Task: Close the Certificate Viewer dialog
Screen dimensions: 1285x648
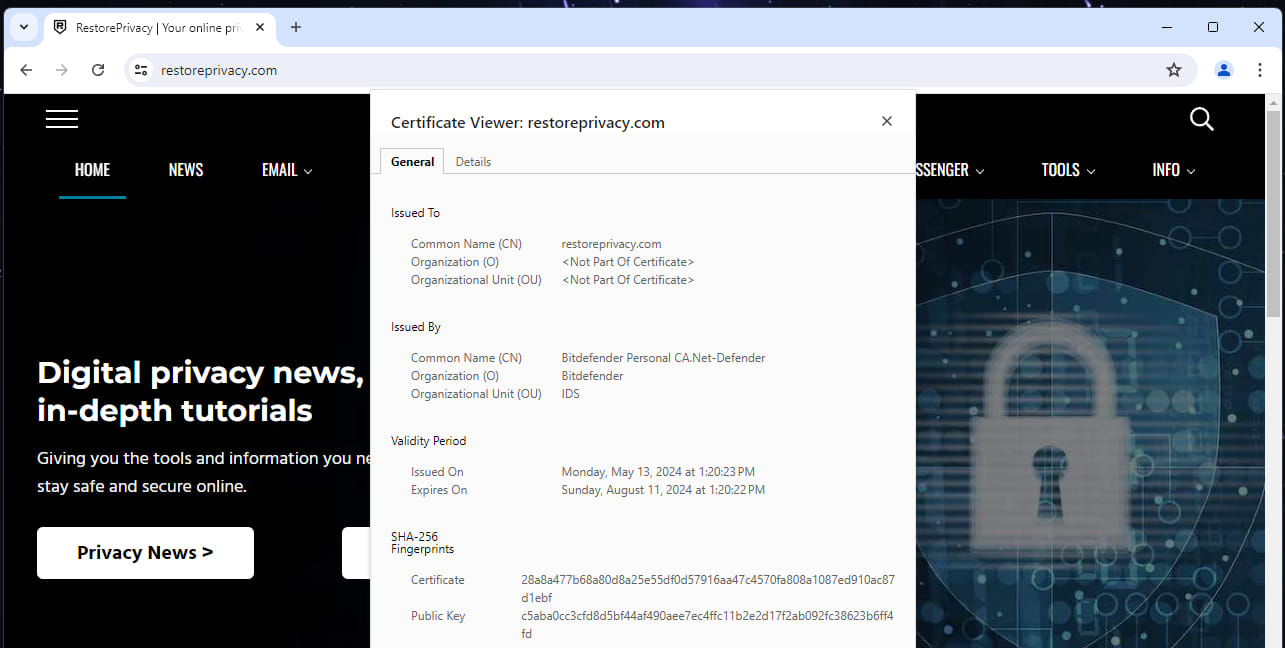Action: click(886, 120)
